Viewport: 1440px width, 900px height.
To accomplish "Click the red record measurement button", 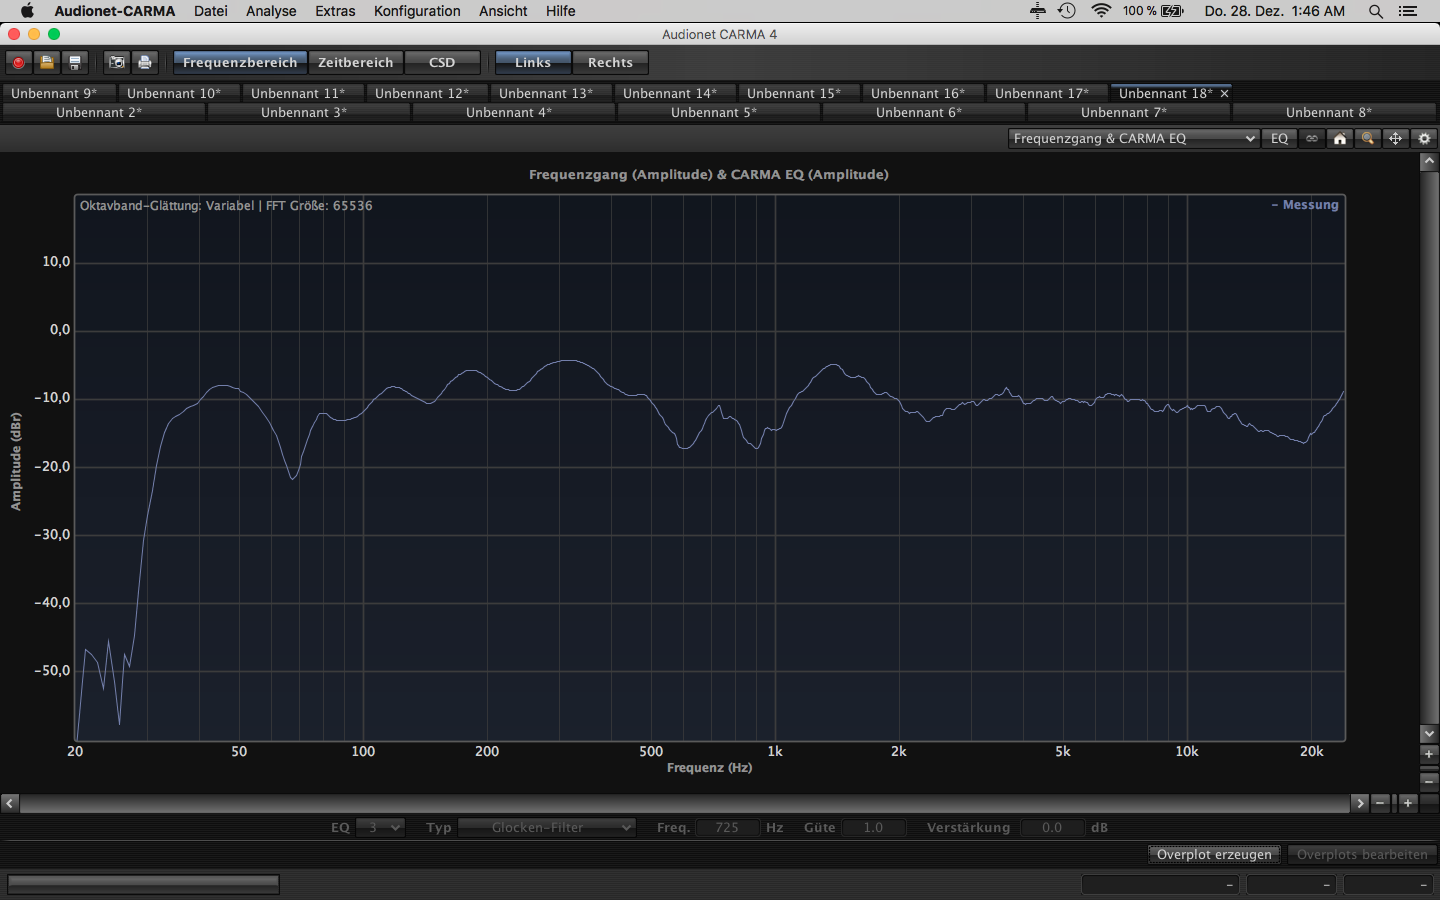I will point(18,62).
